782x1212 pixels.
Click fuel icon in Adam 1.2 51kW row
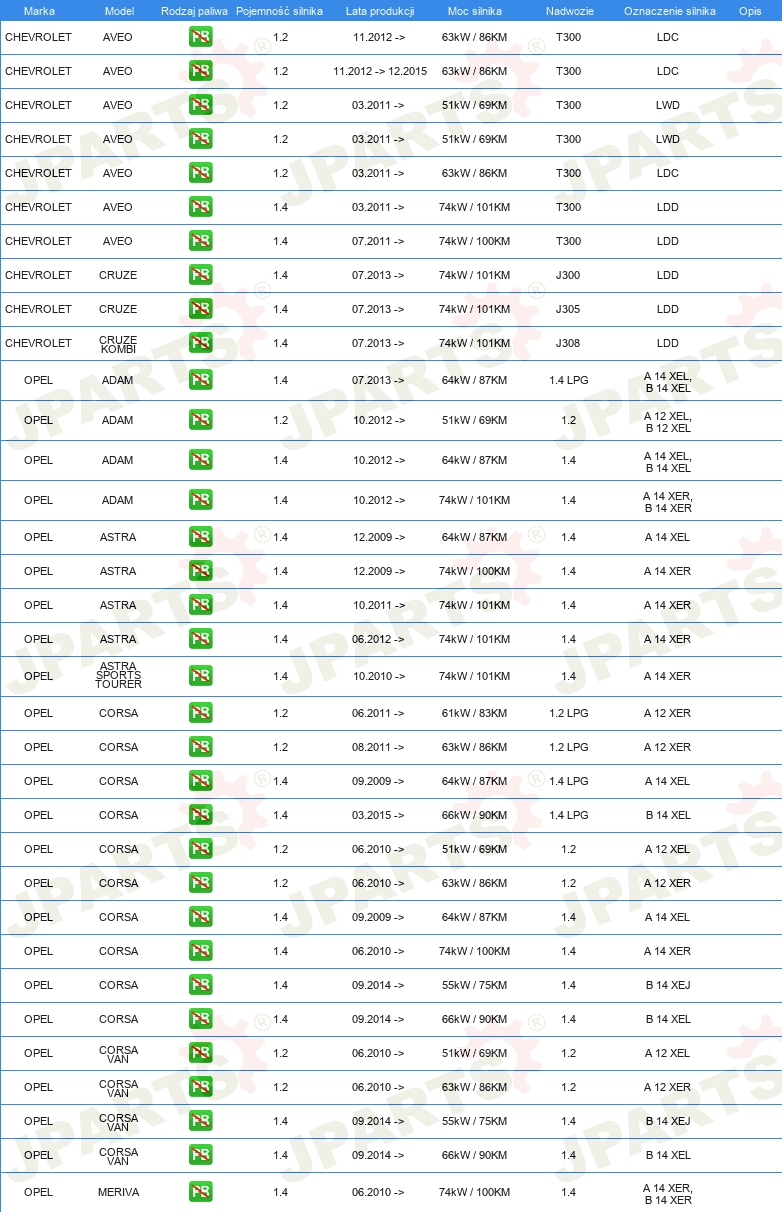[x=200, y=420]
